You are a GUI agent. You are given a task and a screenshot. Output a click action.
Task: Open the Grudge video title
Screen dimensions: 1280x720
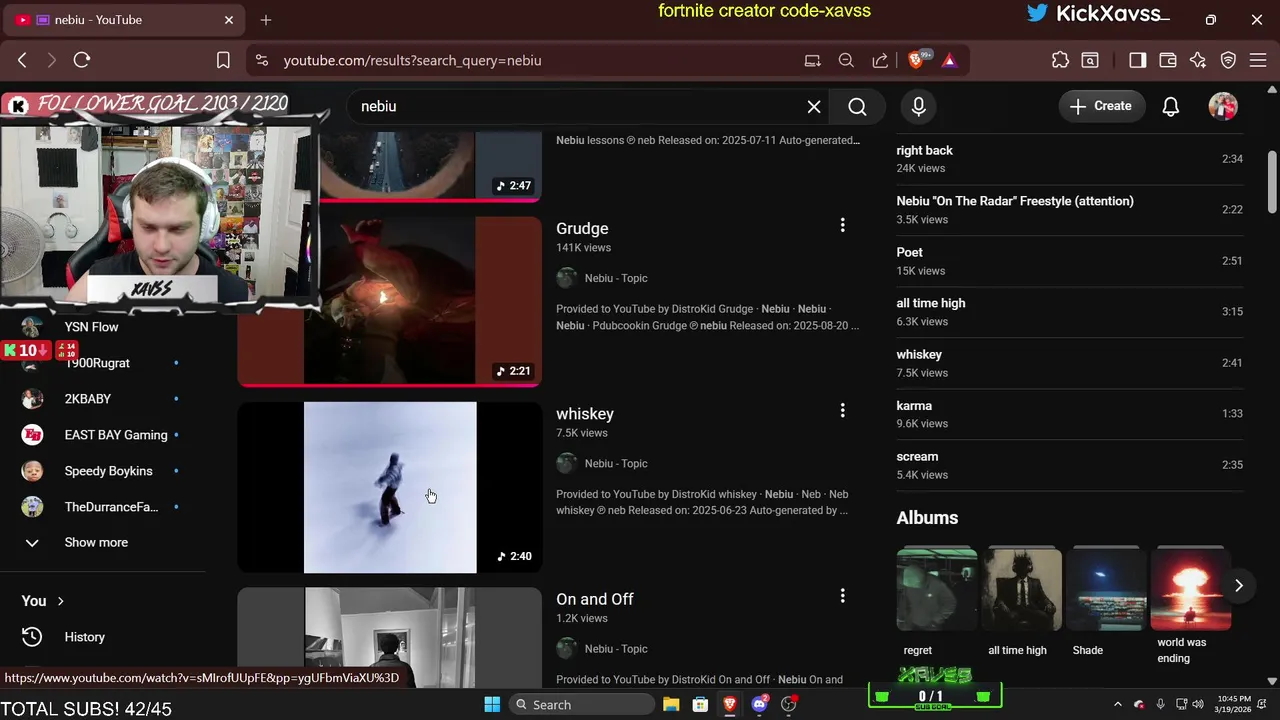(x=582, y=229)
